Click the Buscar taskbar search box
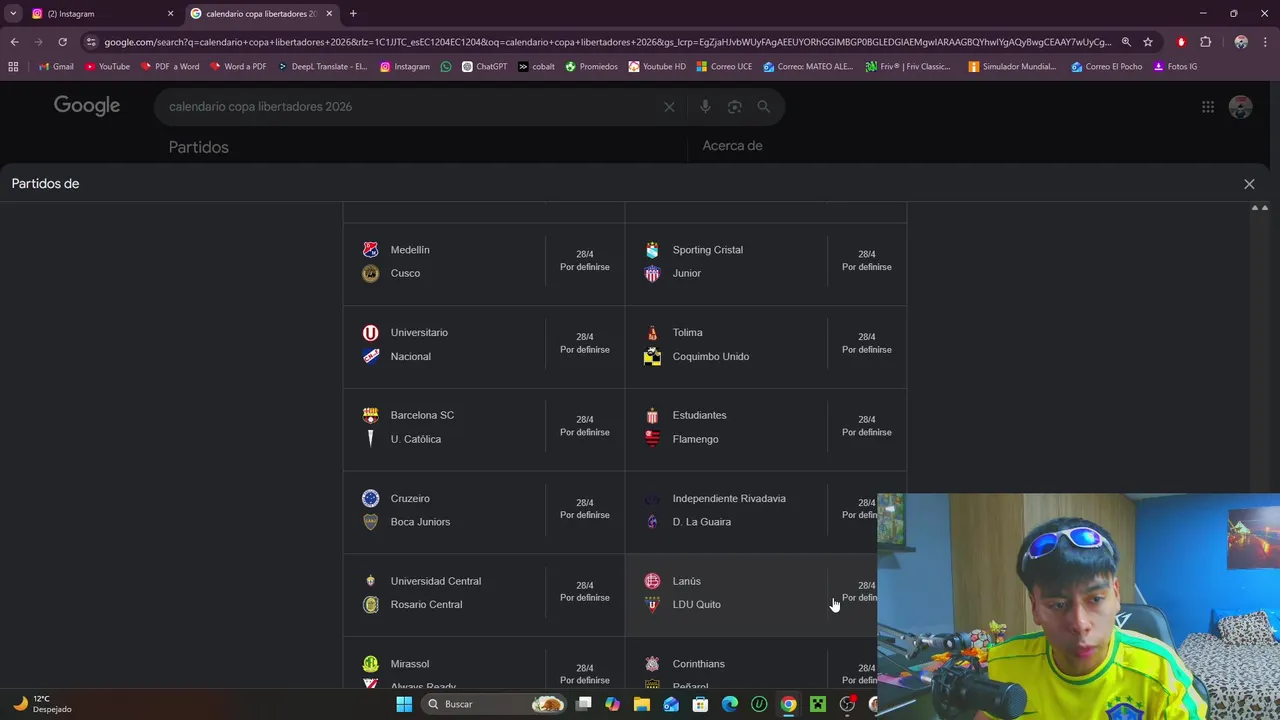 point(495,704)
